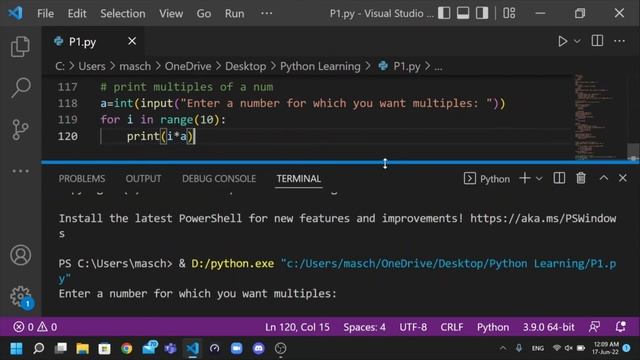This screenshot has height=360, width=640.
Task: Open the terminal launch profile dropdown
Action: [x=539, y=179]
